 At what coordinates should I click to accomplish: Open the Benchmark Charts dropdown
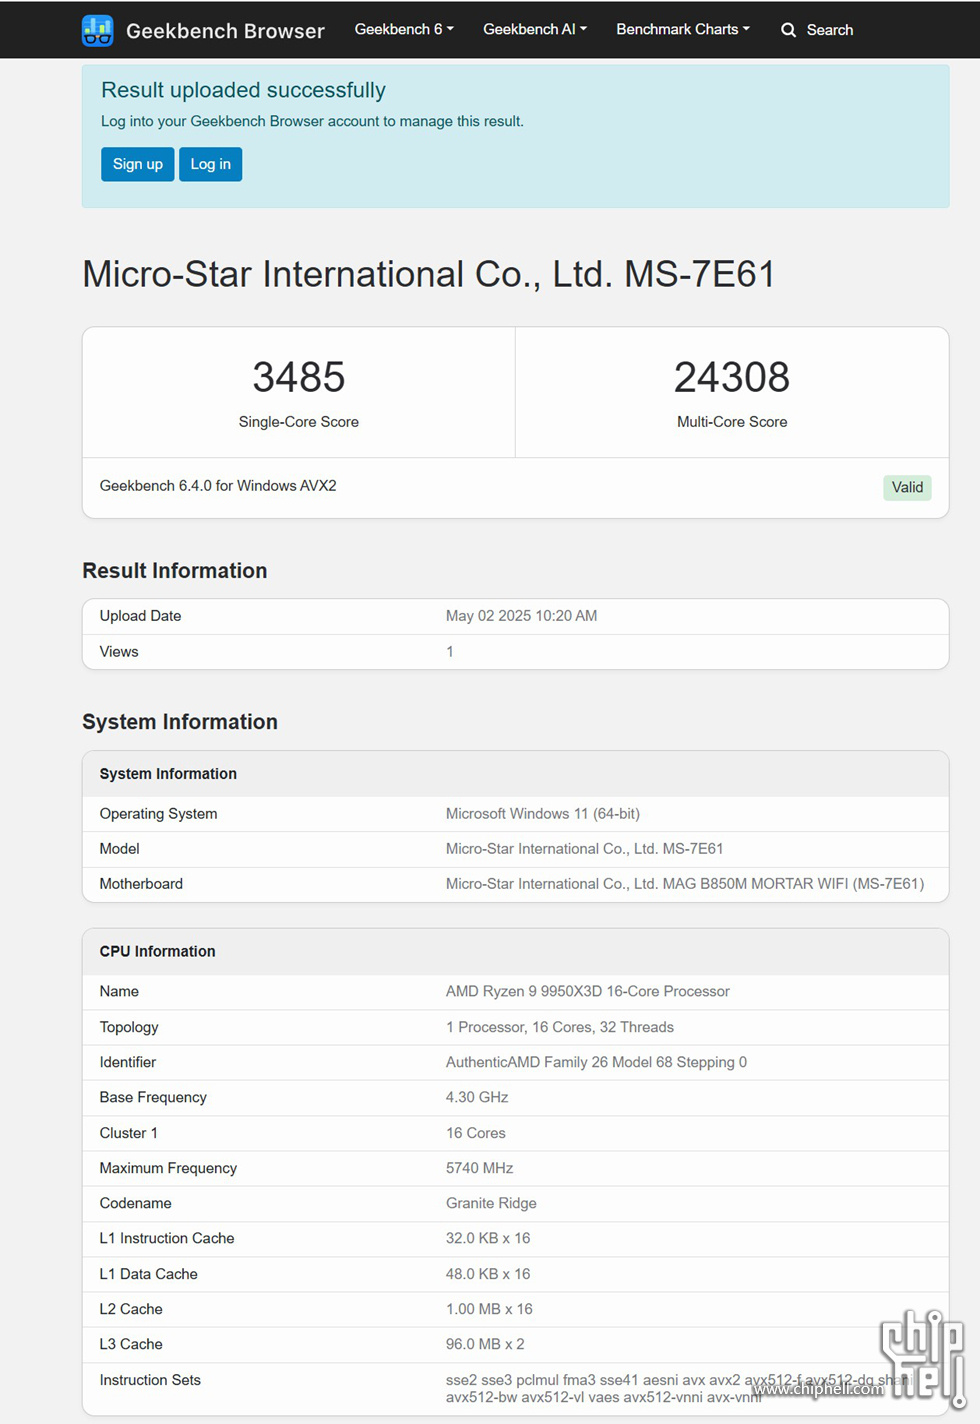pyautogui.click(x=683, y=29)
